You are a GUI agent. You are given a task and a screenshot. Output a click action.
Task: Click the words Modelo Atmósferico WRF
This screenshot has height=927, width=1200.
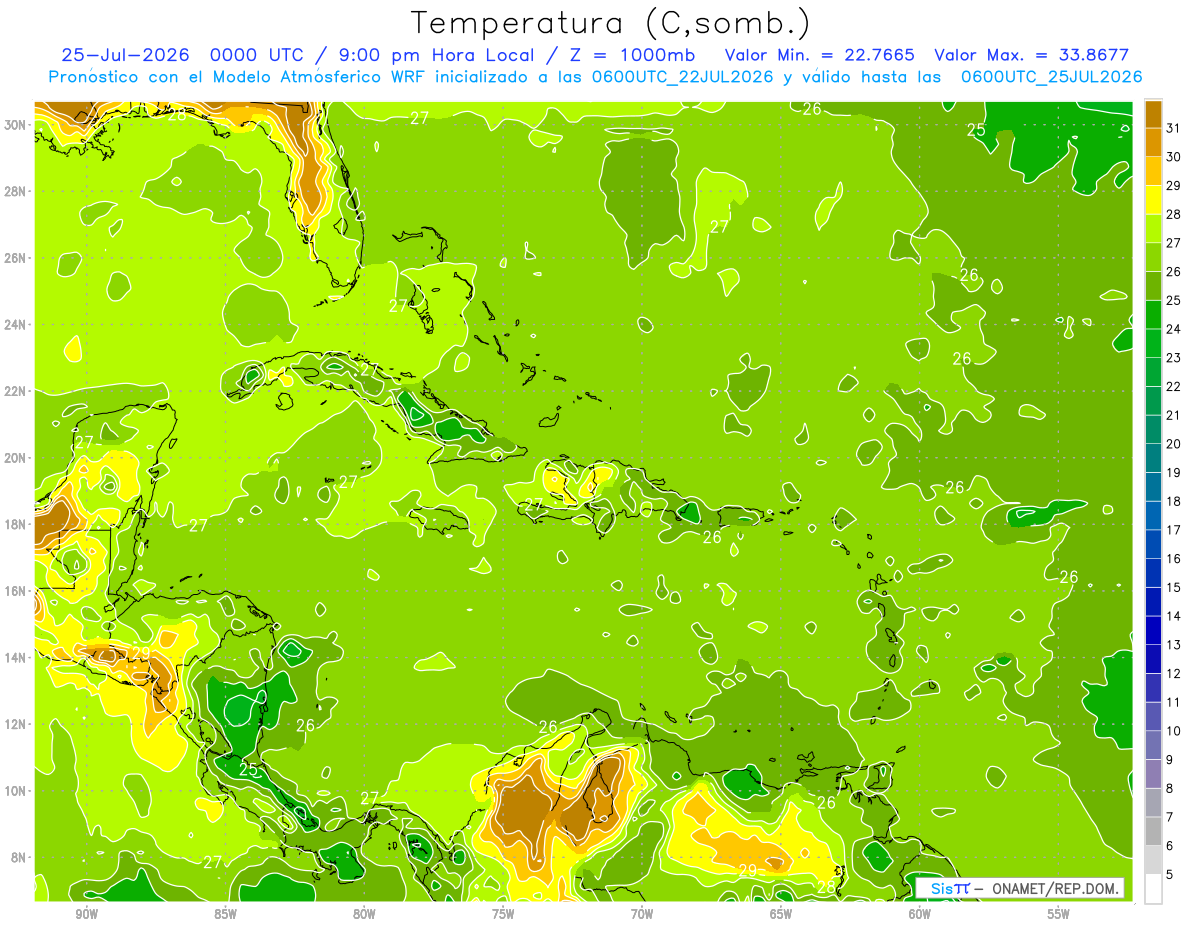pos(321,77)
